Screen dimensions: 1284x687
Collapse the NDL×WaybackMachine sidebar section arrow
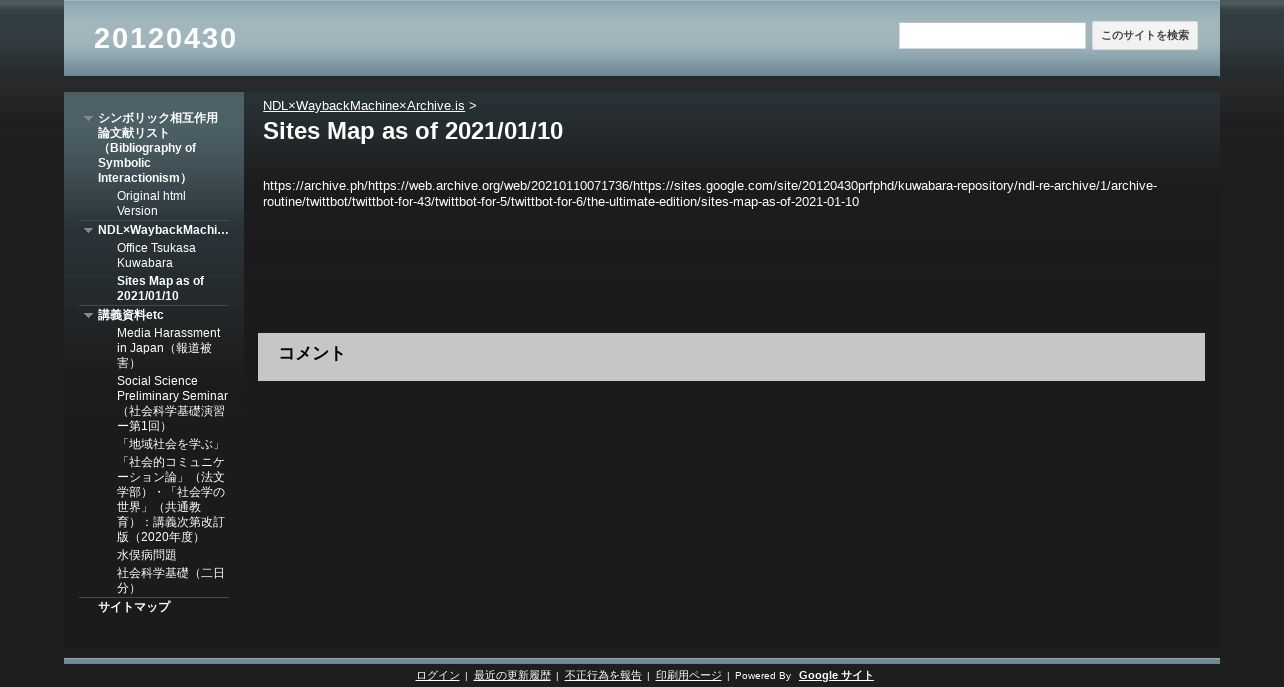click(88, 230)
